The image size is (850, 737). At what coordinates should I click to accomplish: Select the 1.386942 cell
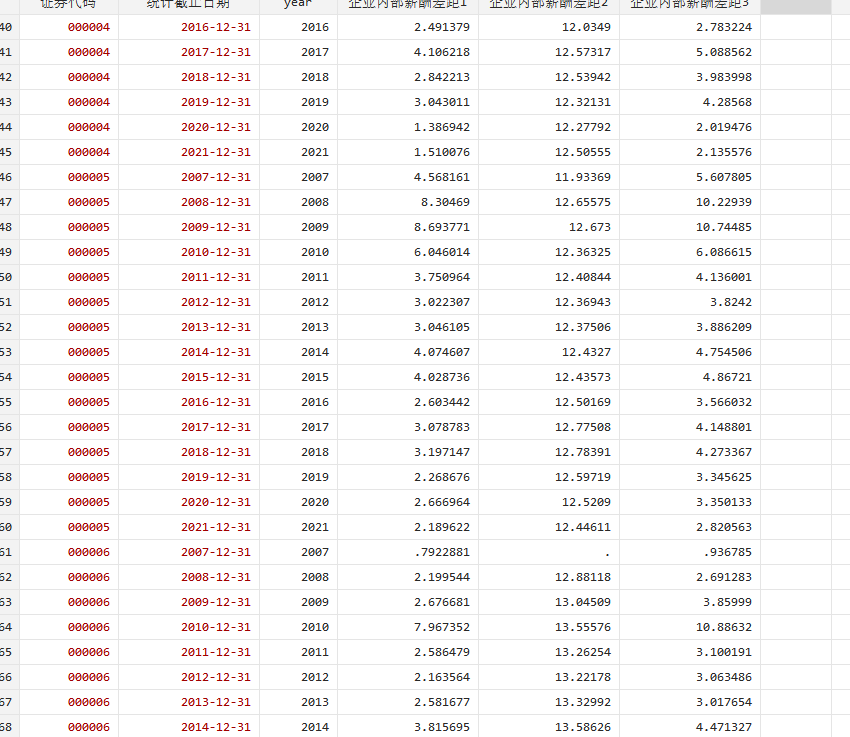coord(408,127)
